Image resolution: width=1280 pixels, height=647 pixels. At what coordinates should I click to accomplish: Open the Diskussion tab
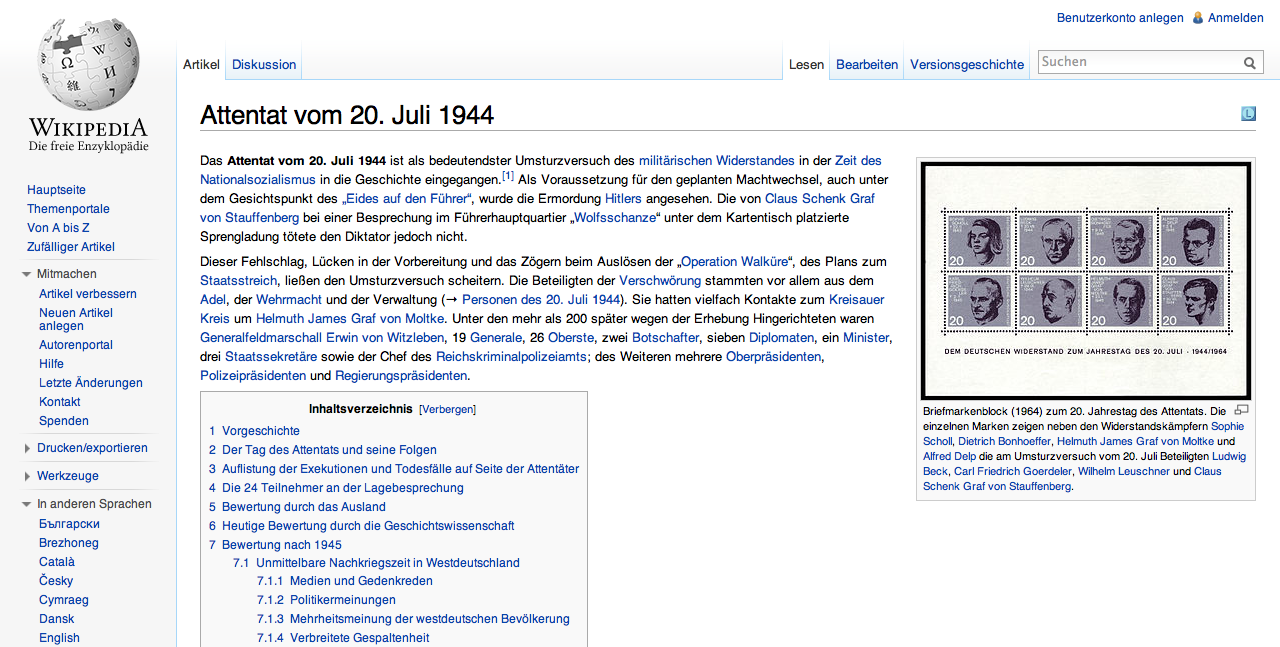pyautogui.click(x=264, y=64)
